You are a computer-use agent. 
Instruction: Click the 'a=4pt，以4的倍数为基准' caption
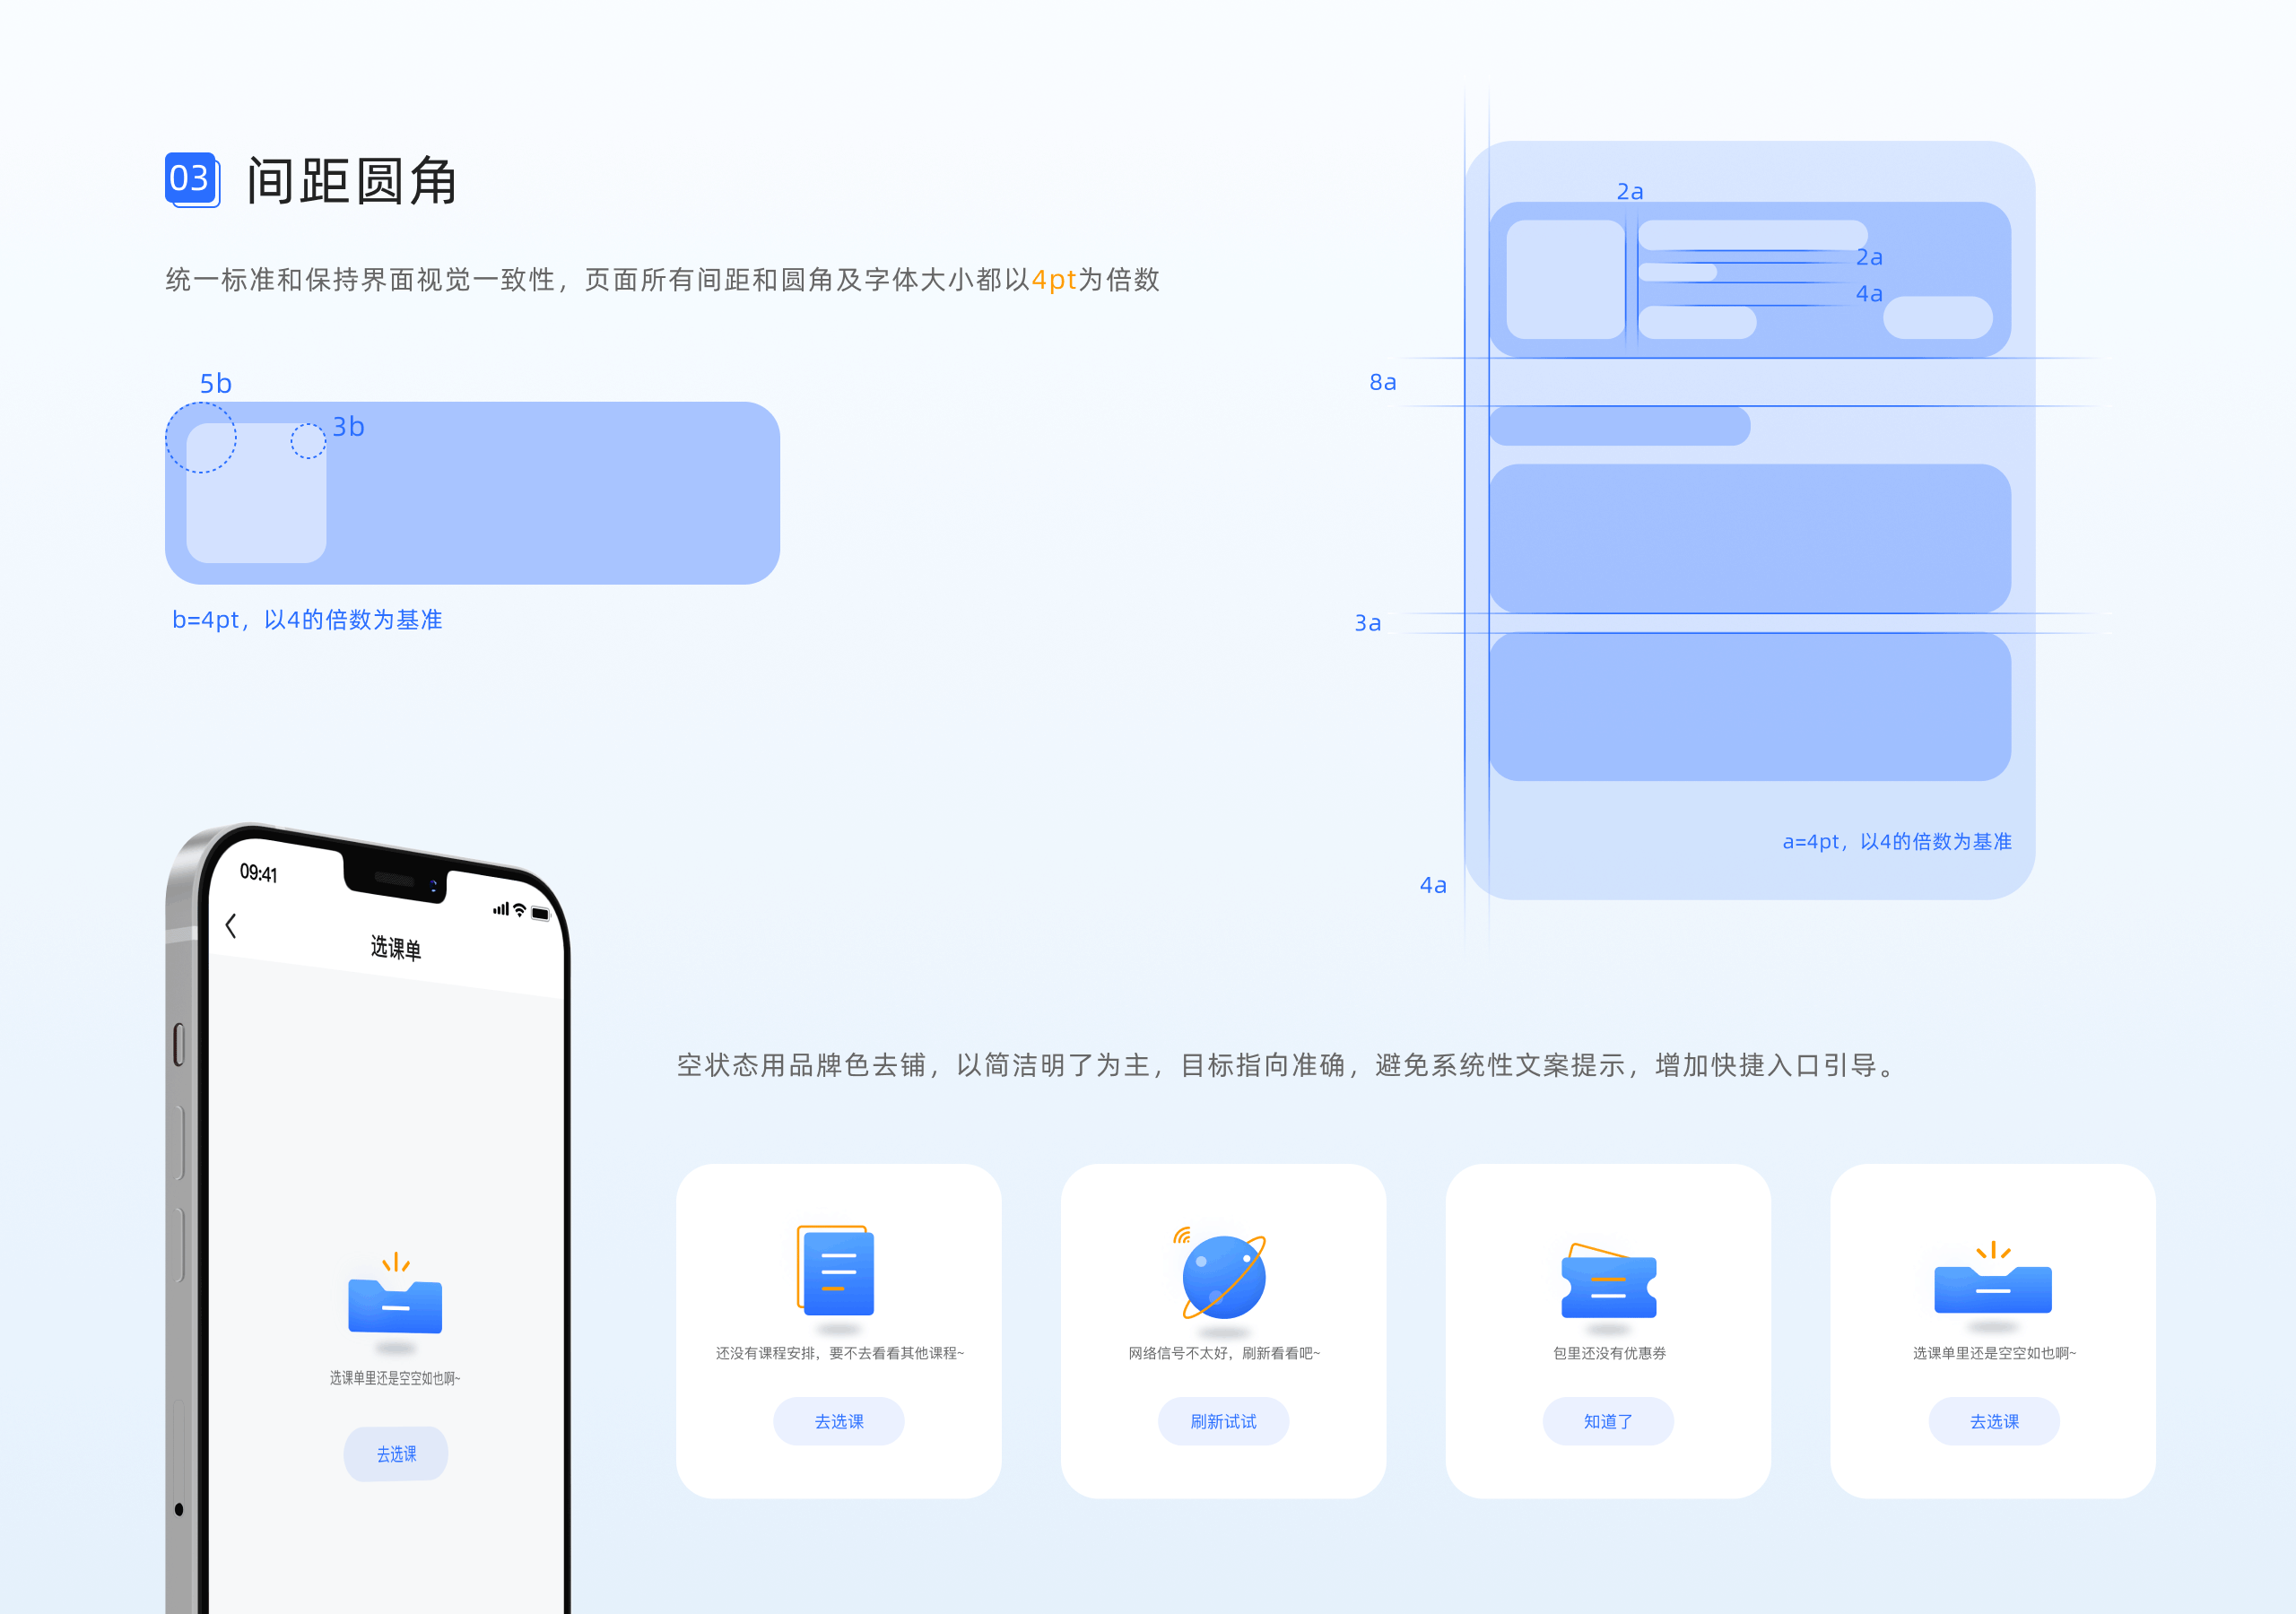(x=1897, y=842)
